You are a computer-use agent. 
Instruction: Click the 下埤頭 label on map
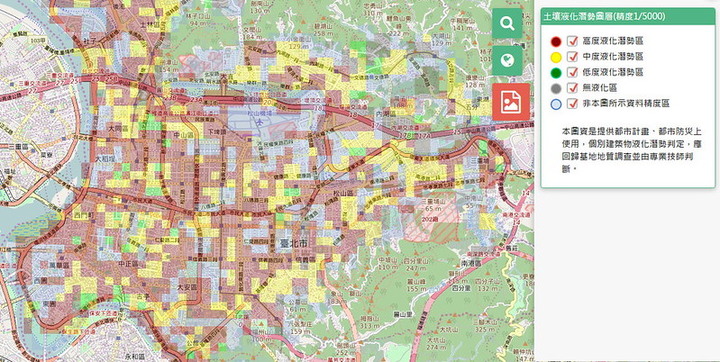click(217, 132)
